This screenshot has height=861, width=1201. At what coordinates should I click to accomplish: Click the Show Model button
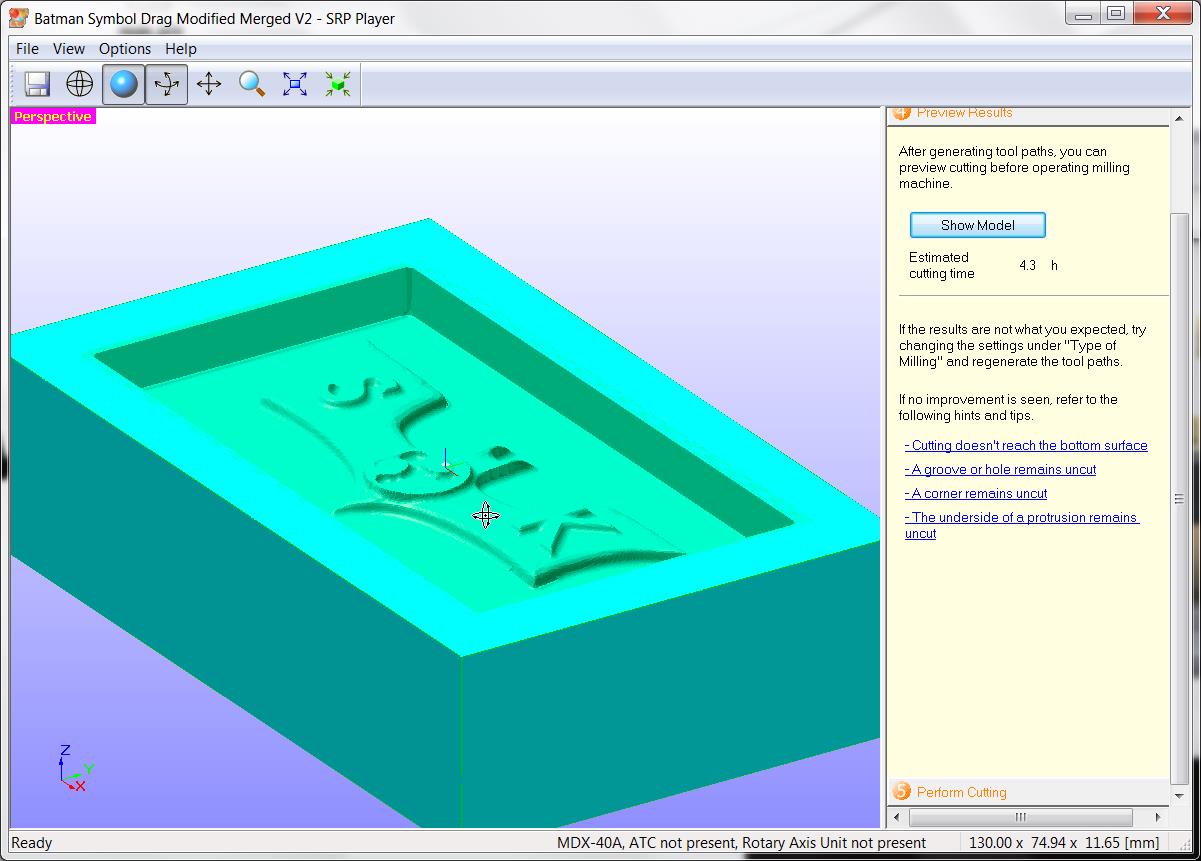978,225
